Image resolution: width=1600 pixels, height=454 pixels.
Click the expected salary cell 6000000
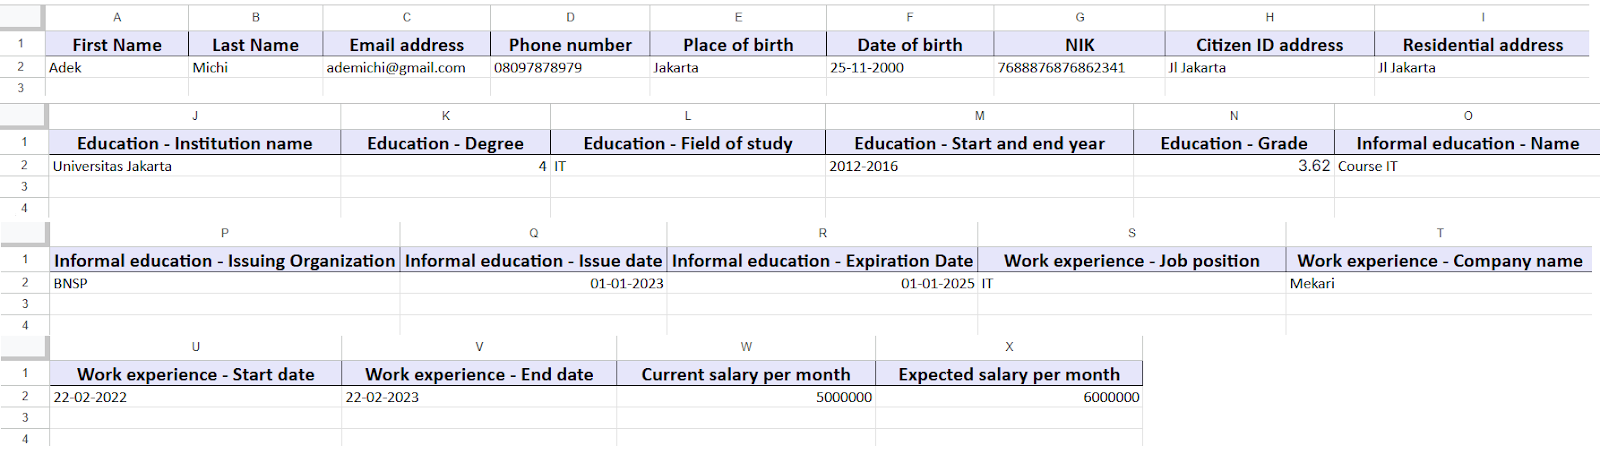[1008, 398]
